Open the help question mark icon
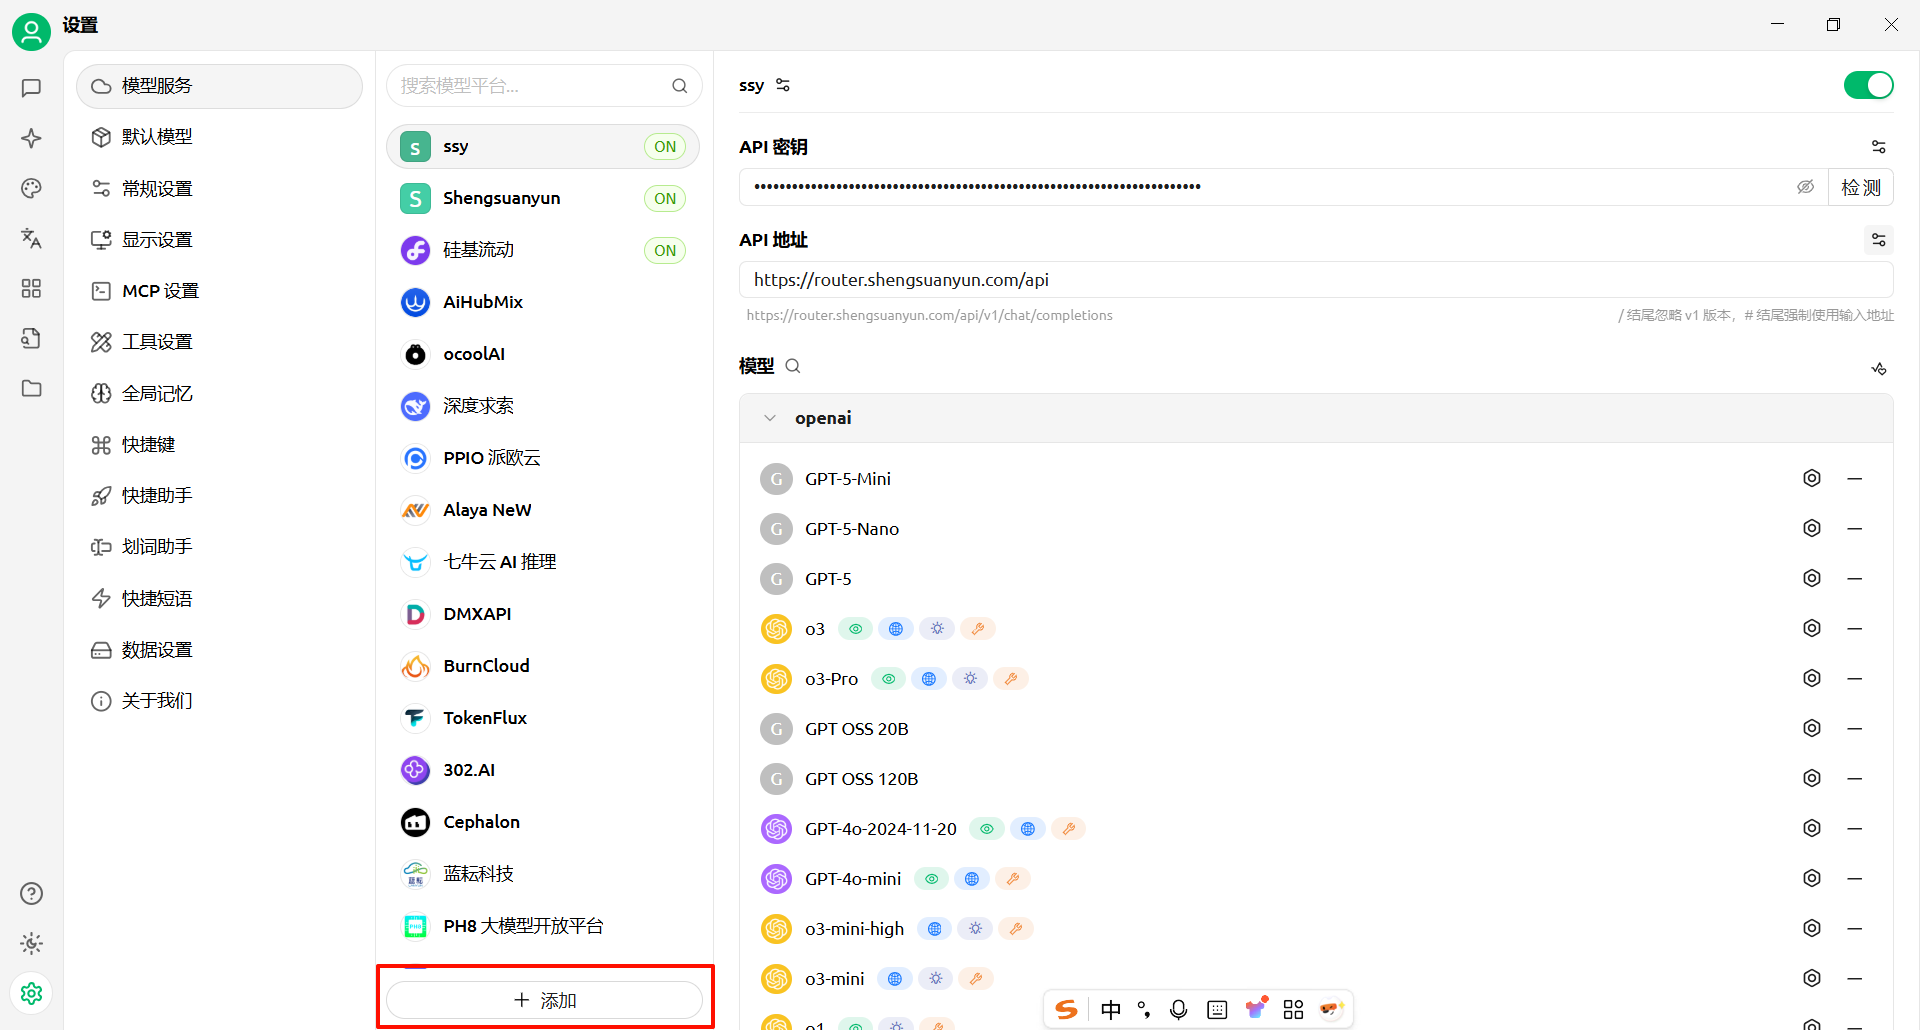The width and height of the screenshot is (1920, 1030). coord(31,893)
